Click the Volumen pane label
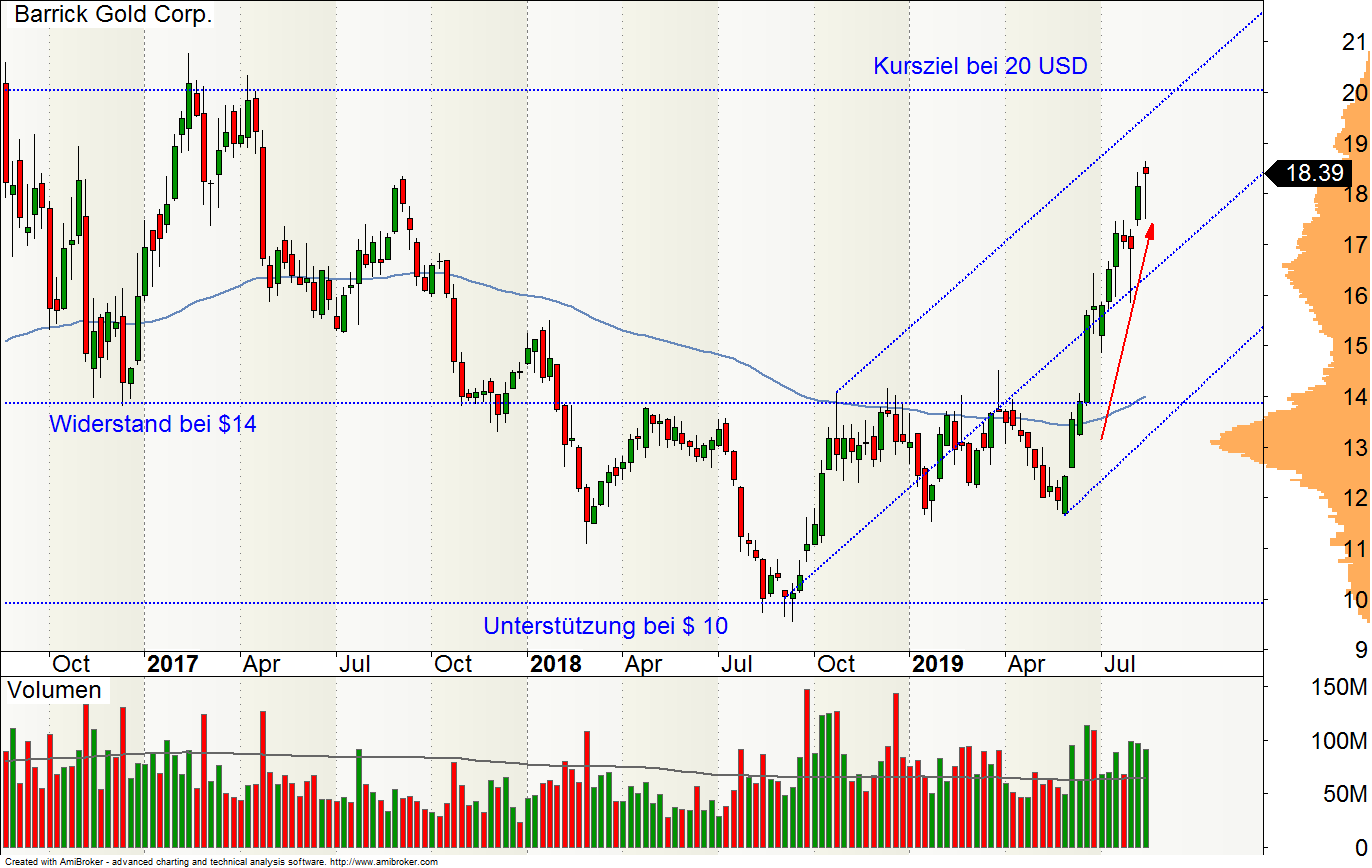The height and width of the screenshot is (868, 1372). 54,691
